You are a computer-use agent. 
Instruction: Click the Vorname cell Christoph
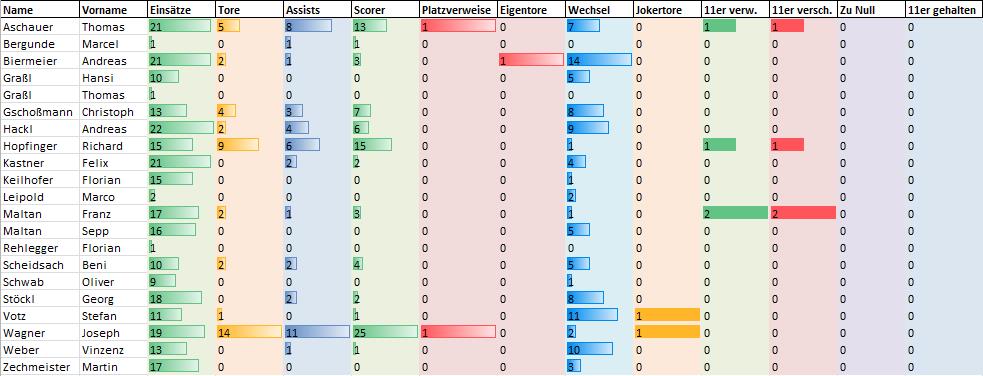click(113, 112)
